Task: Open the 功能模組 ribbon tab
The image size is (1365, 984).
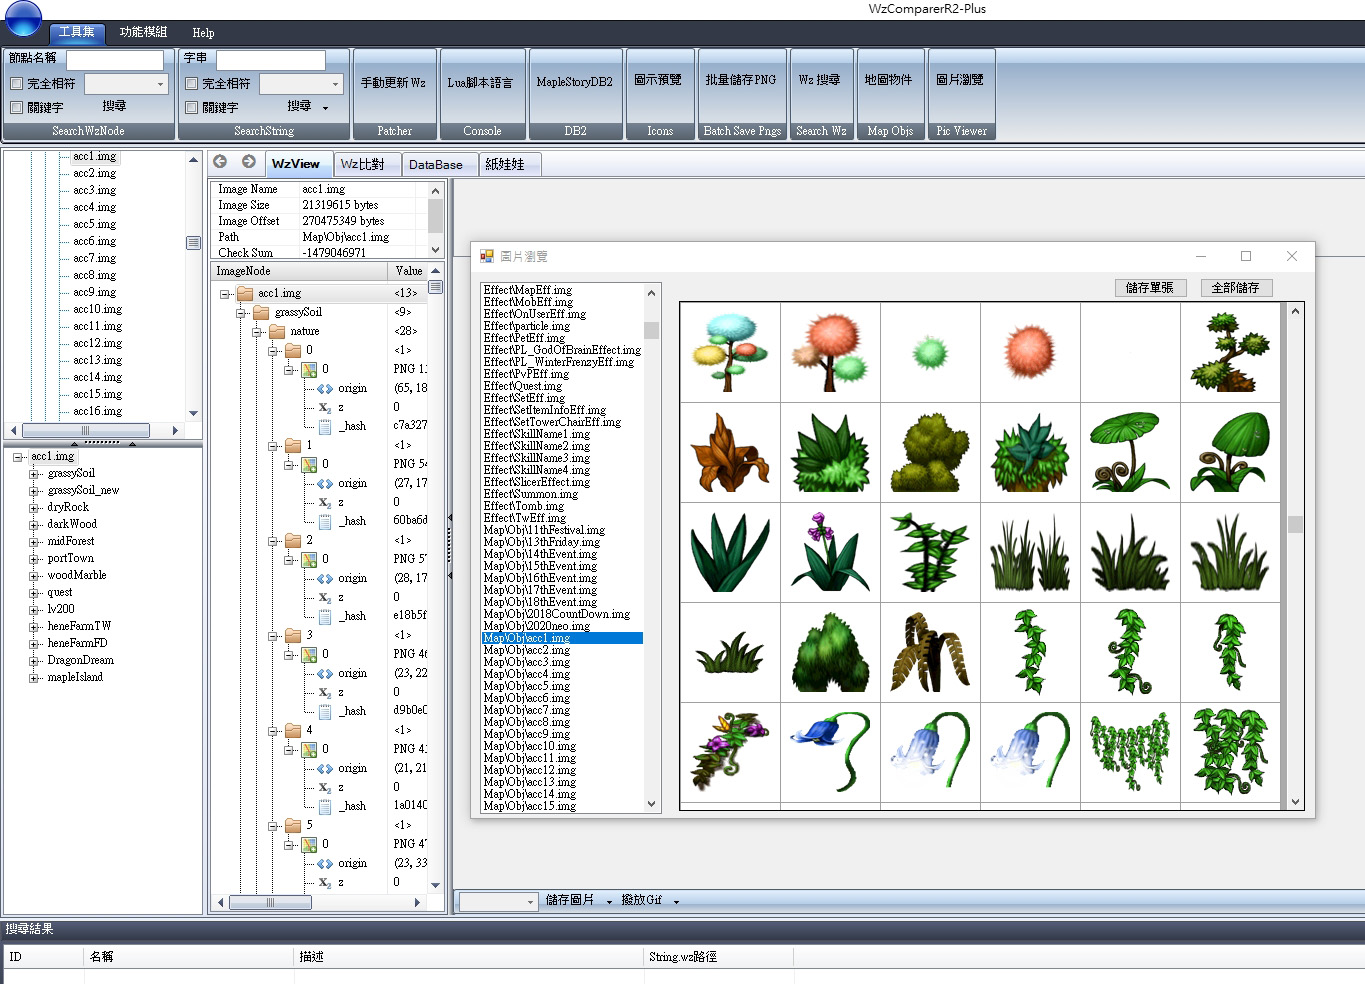Action: coord(143,32)
